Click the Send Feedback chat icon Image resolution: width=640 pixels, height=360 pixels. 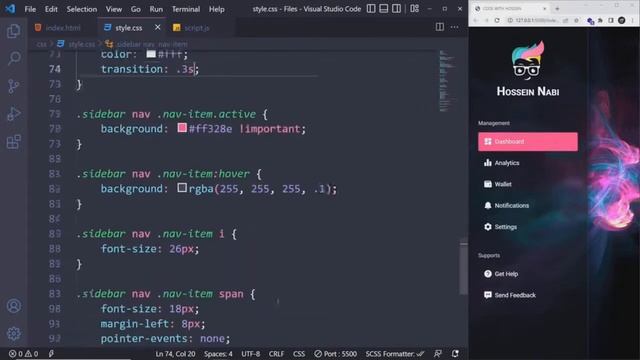coord(488,295)
